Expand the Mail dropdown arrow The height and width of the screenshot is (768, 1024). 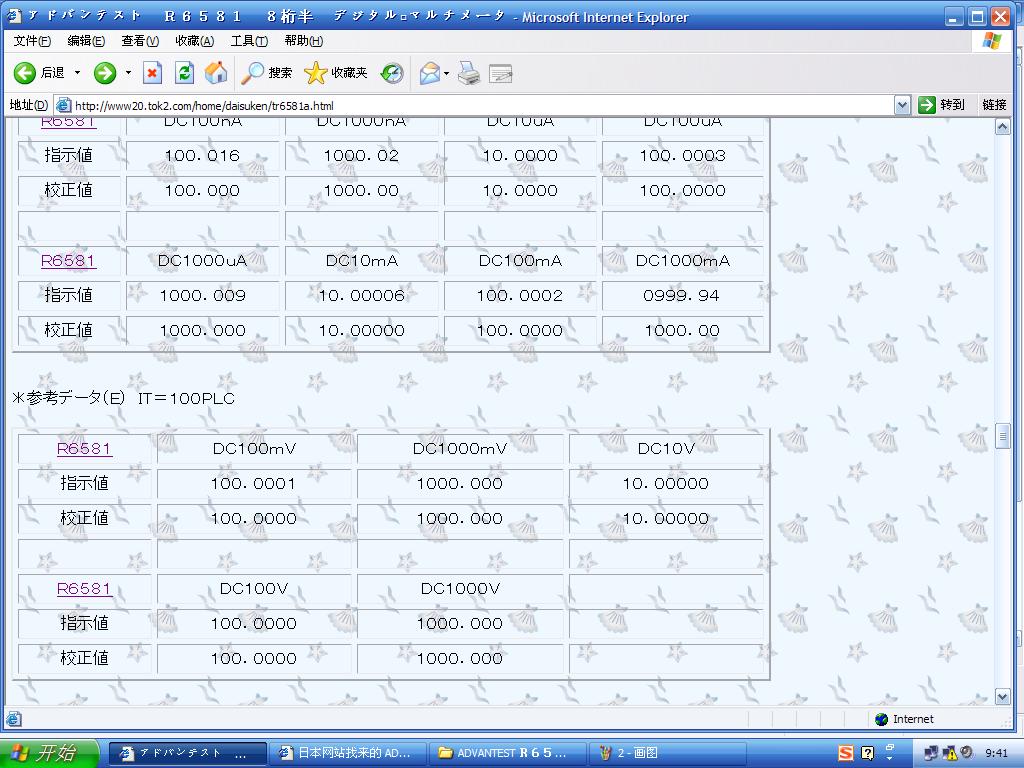[447, 73]
